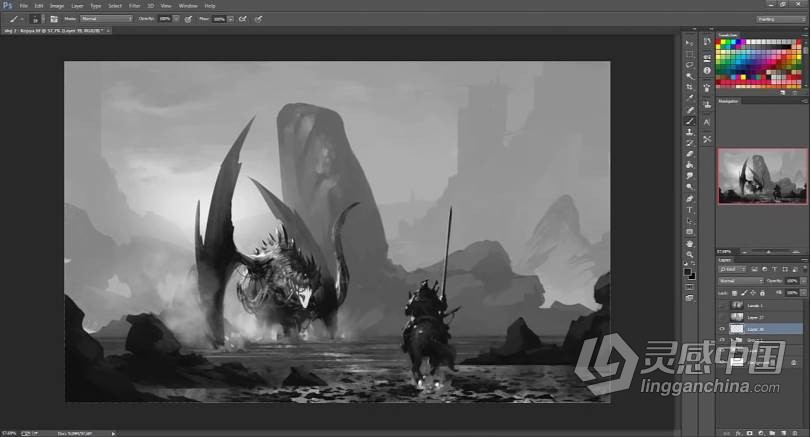The height and width of the screenshot is (437, 810).
Task: Toggle pressure for size button
Action: (x=258, y=19)
